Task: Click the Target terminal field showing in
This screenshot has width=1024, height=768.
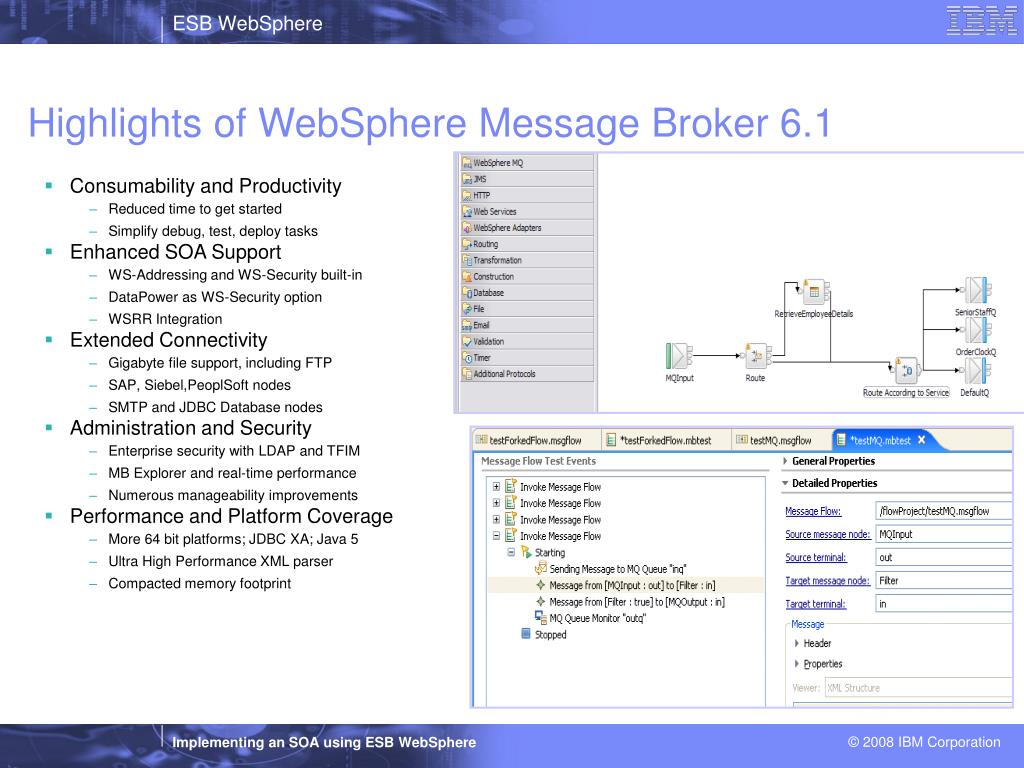Action: click(944, 604)
